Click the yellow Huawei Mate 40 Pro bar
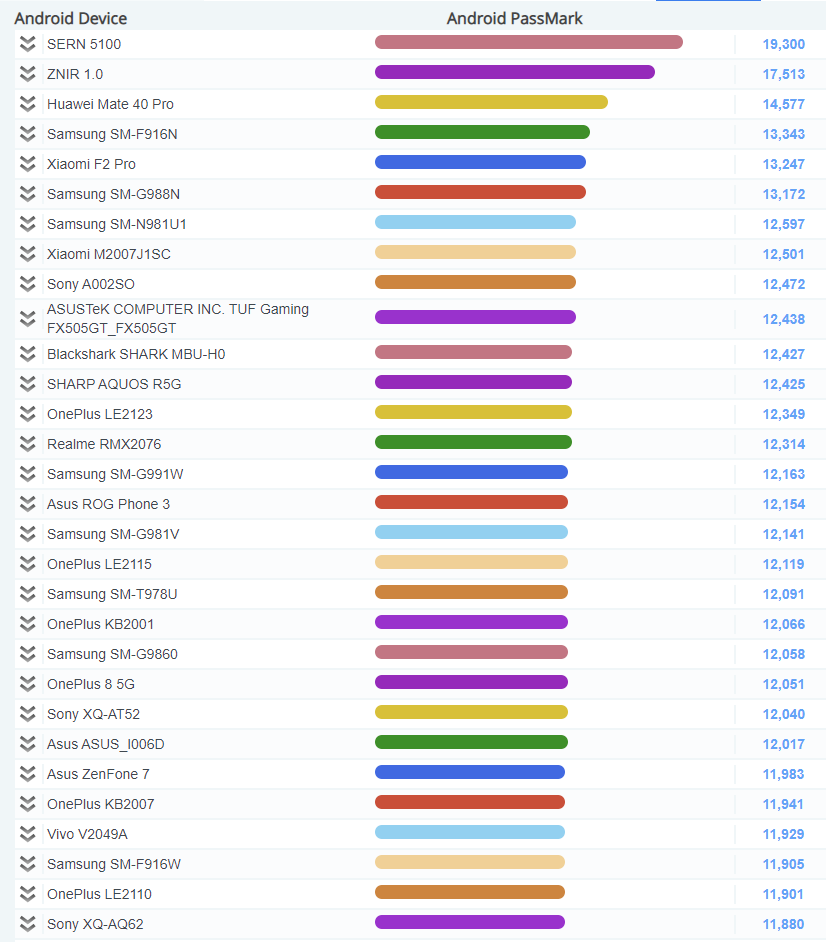Image resolution: width=826 pixels, height=942 pixels. 491,102
